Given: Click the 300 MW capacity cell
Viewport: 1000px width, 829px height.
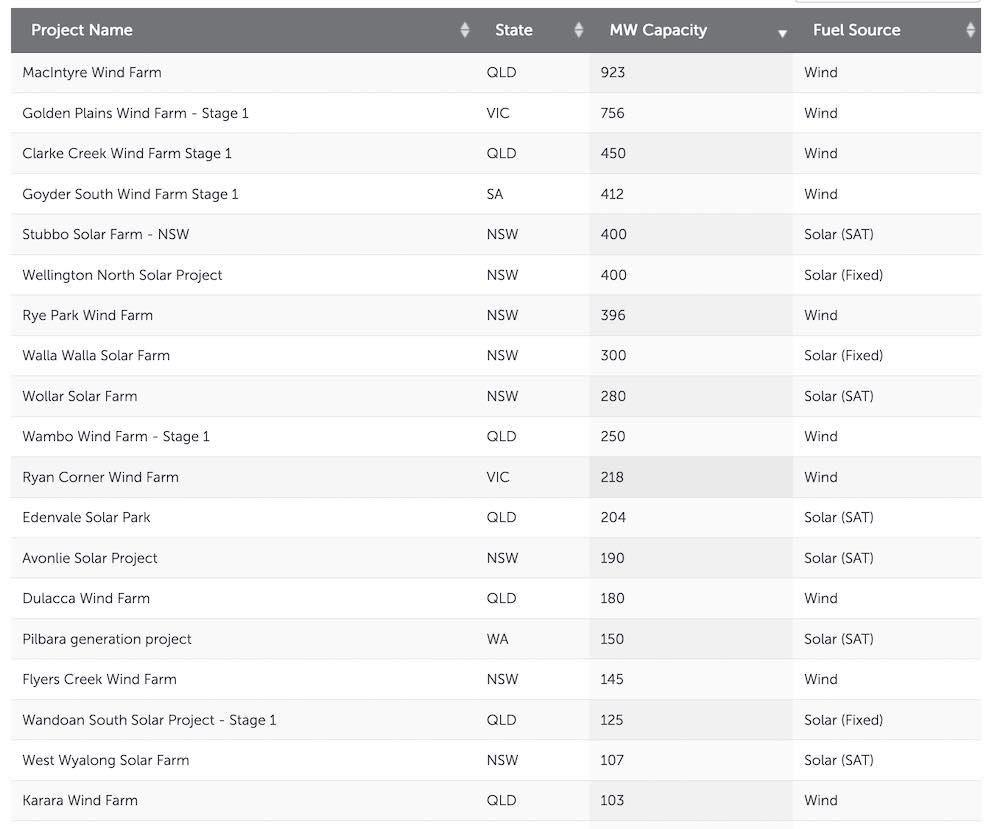Looking at the screenshot, I should (x=691, y=356).
